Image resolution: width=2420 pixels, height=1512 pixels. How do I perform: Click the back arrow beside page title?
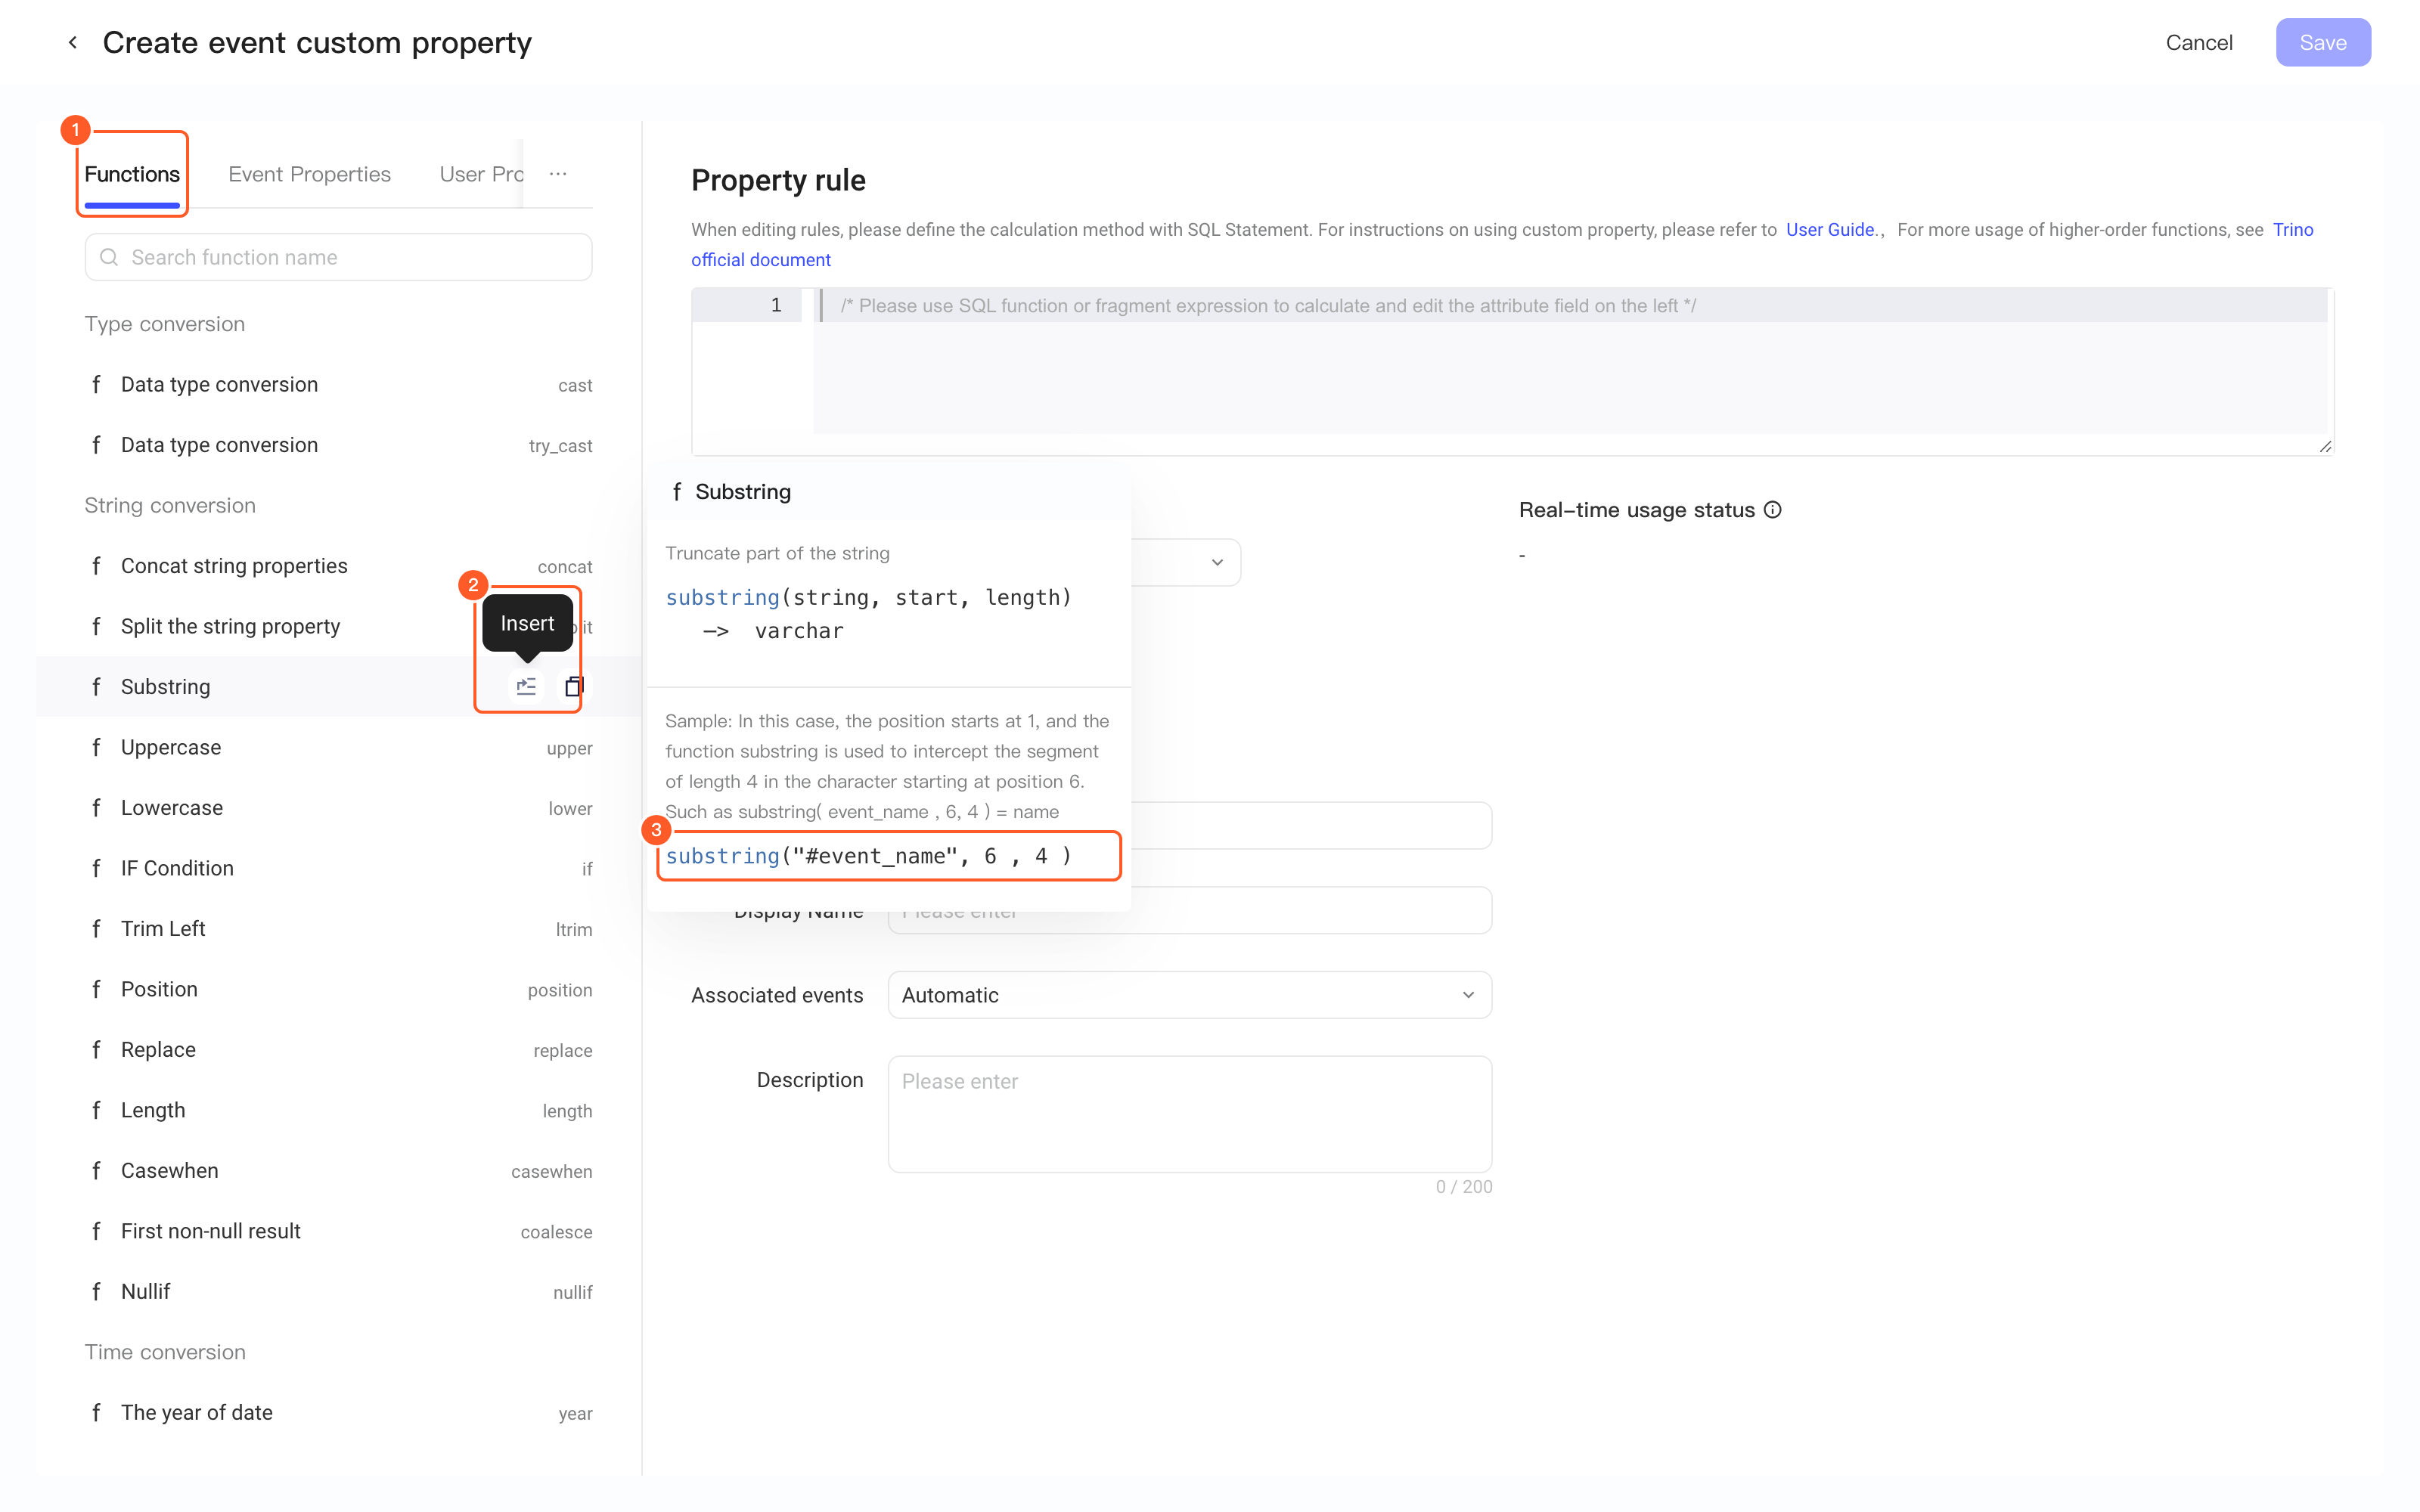pos(72,42)
